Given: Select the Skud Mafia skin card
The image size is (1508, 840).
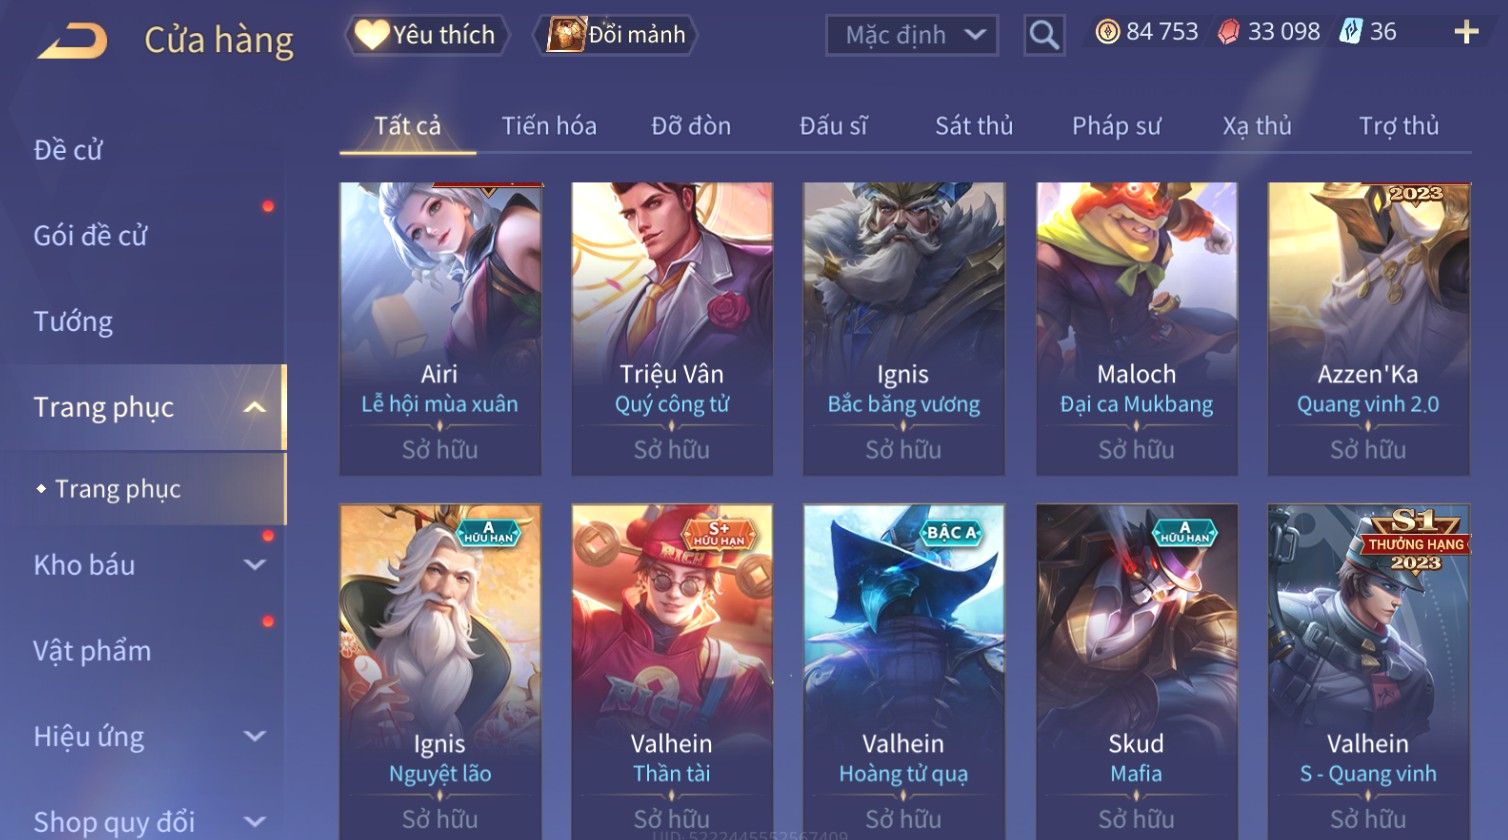Looking at the screenshot, I should 1136,671.
